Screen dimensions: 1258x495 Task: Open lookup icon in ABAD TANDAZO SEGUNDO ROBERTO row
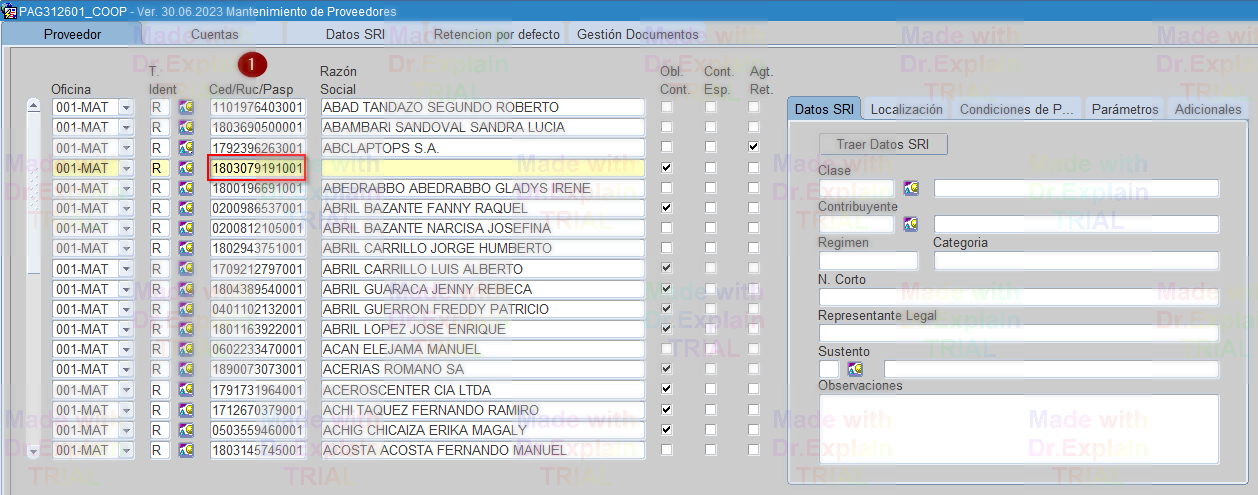click(185, 107)
